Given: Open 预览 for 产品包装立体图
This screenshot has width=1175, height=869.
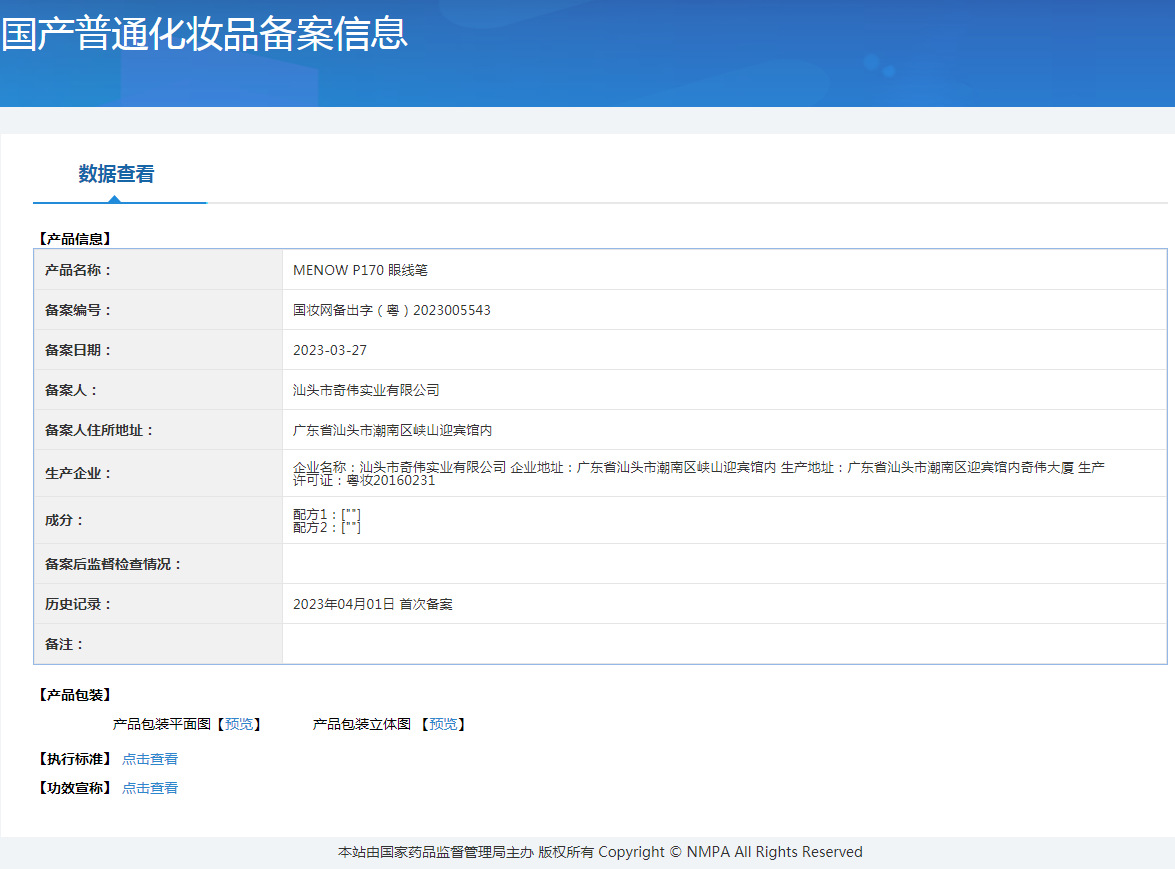Looking at the screenshot, I should click(x=443, y=724).
